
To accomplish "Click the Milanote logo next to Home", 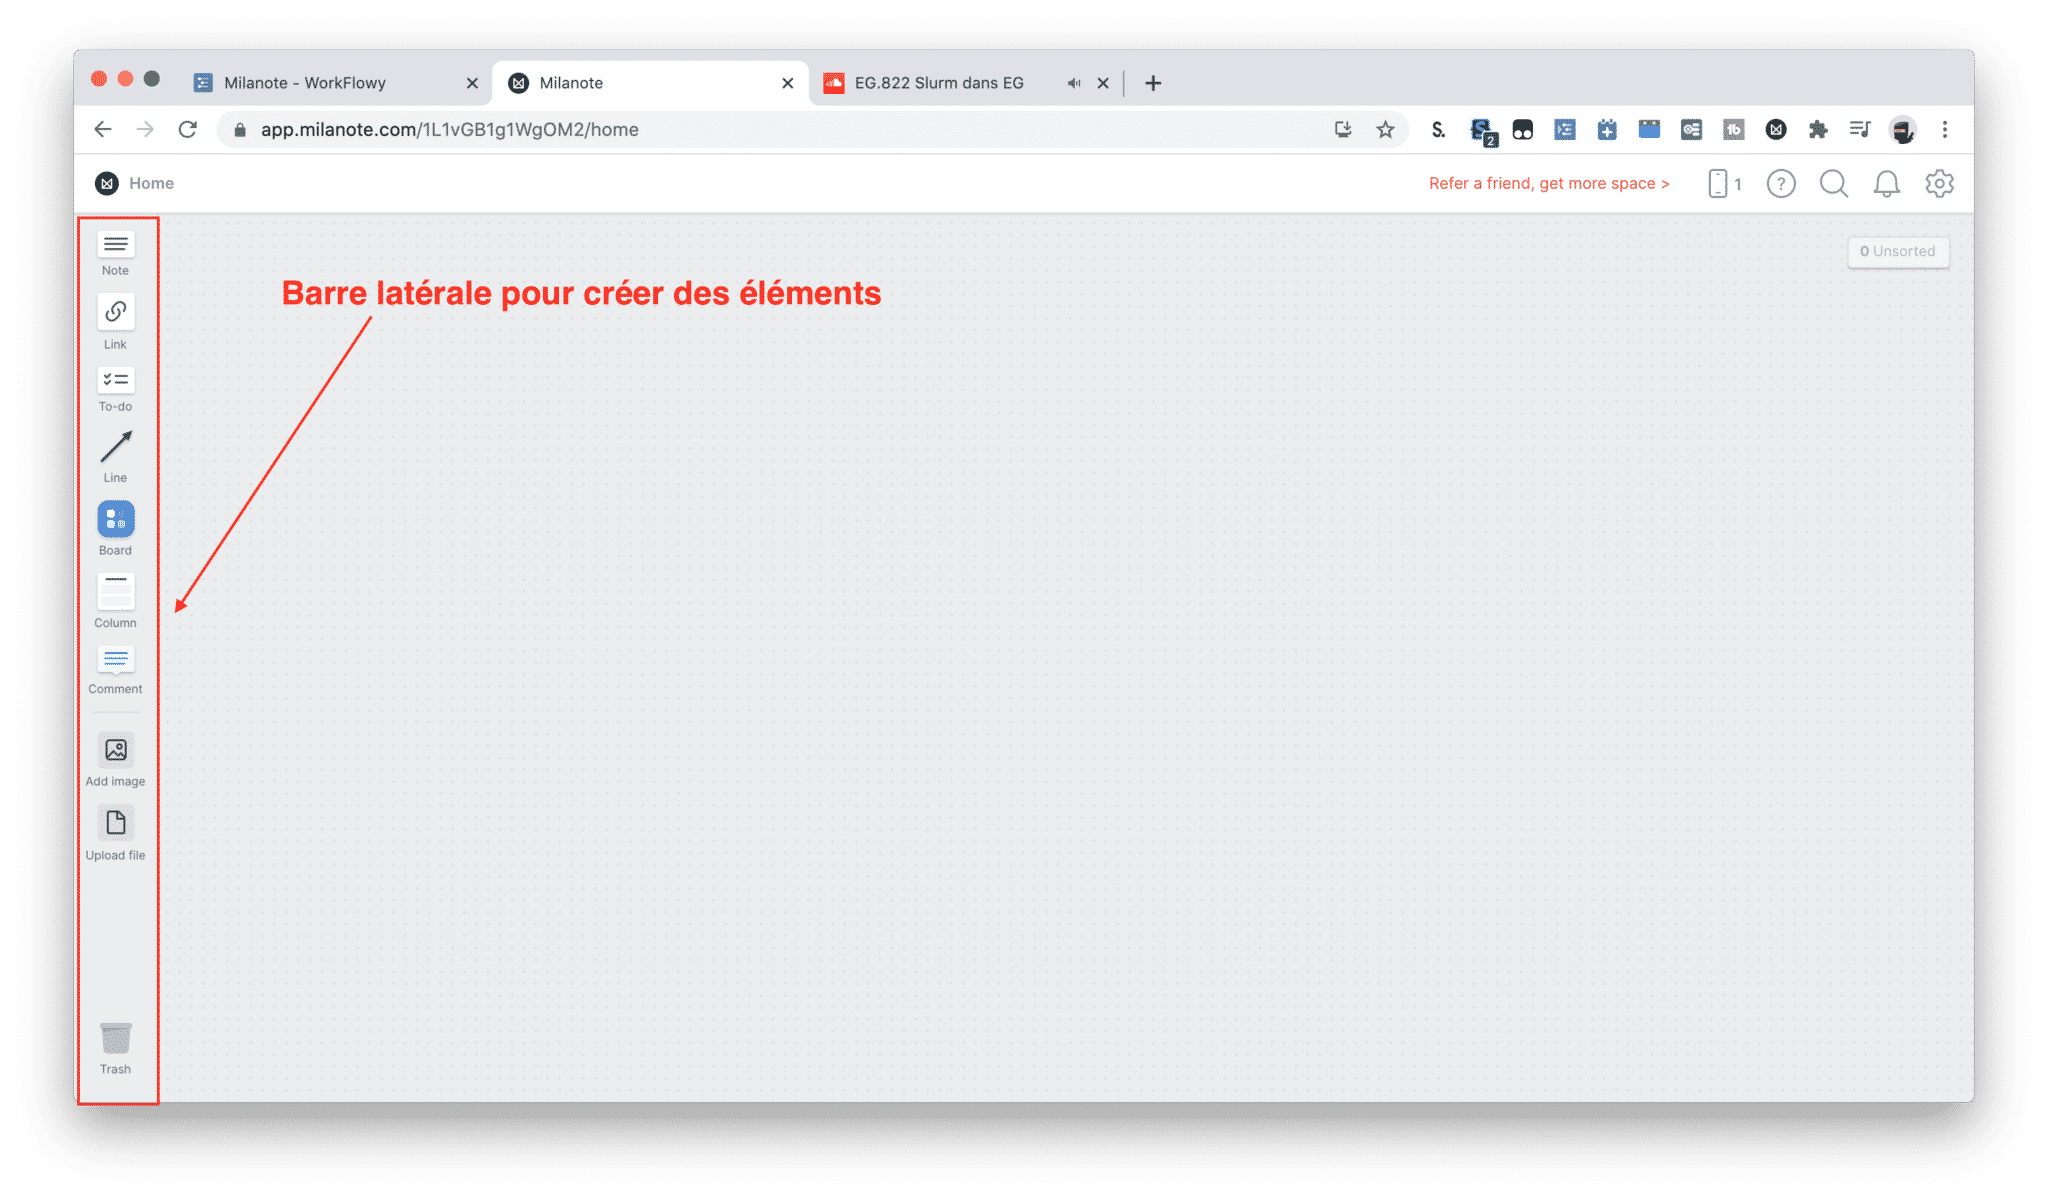I will pos(107,183).
